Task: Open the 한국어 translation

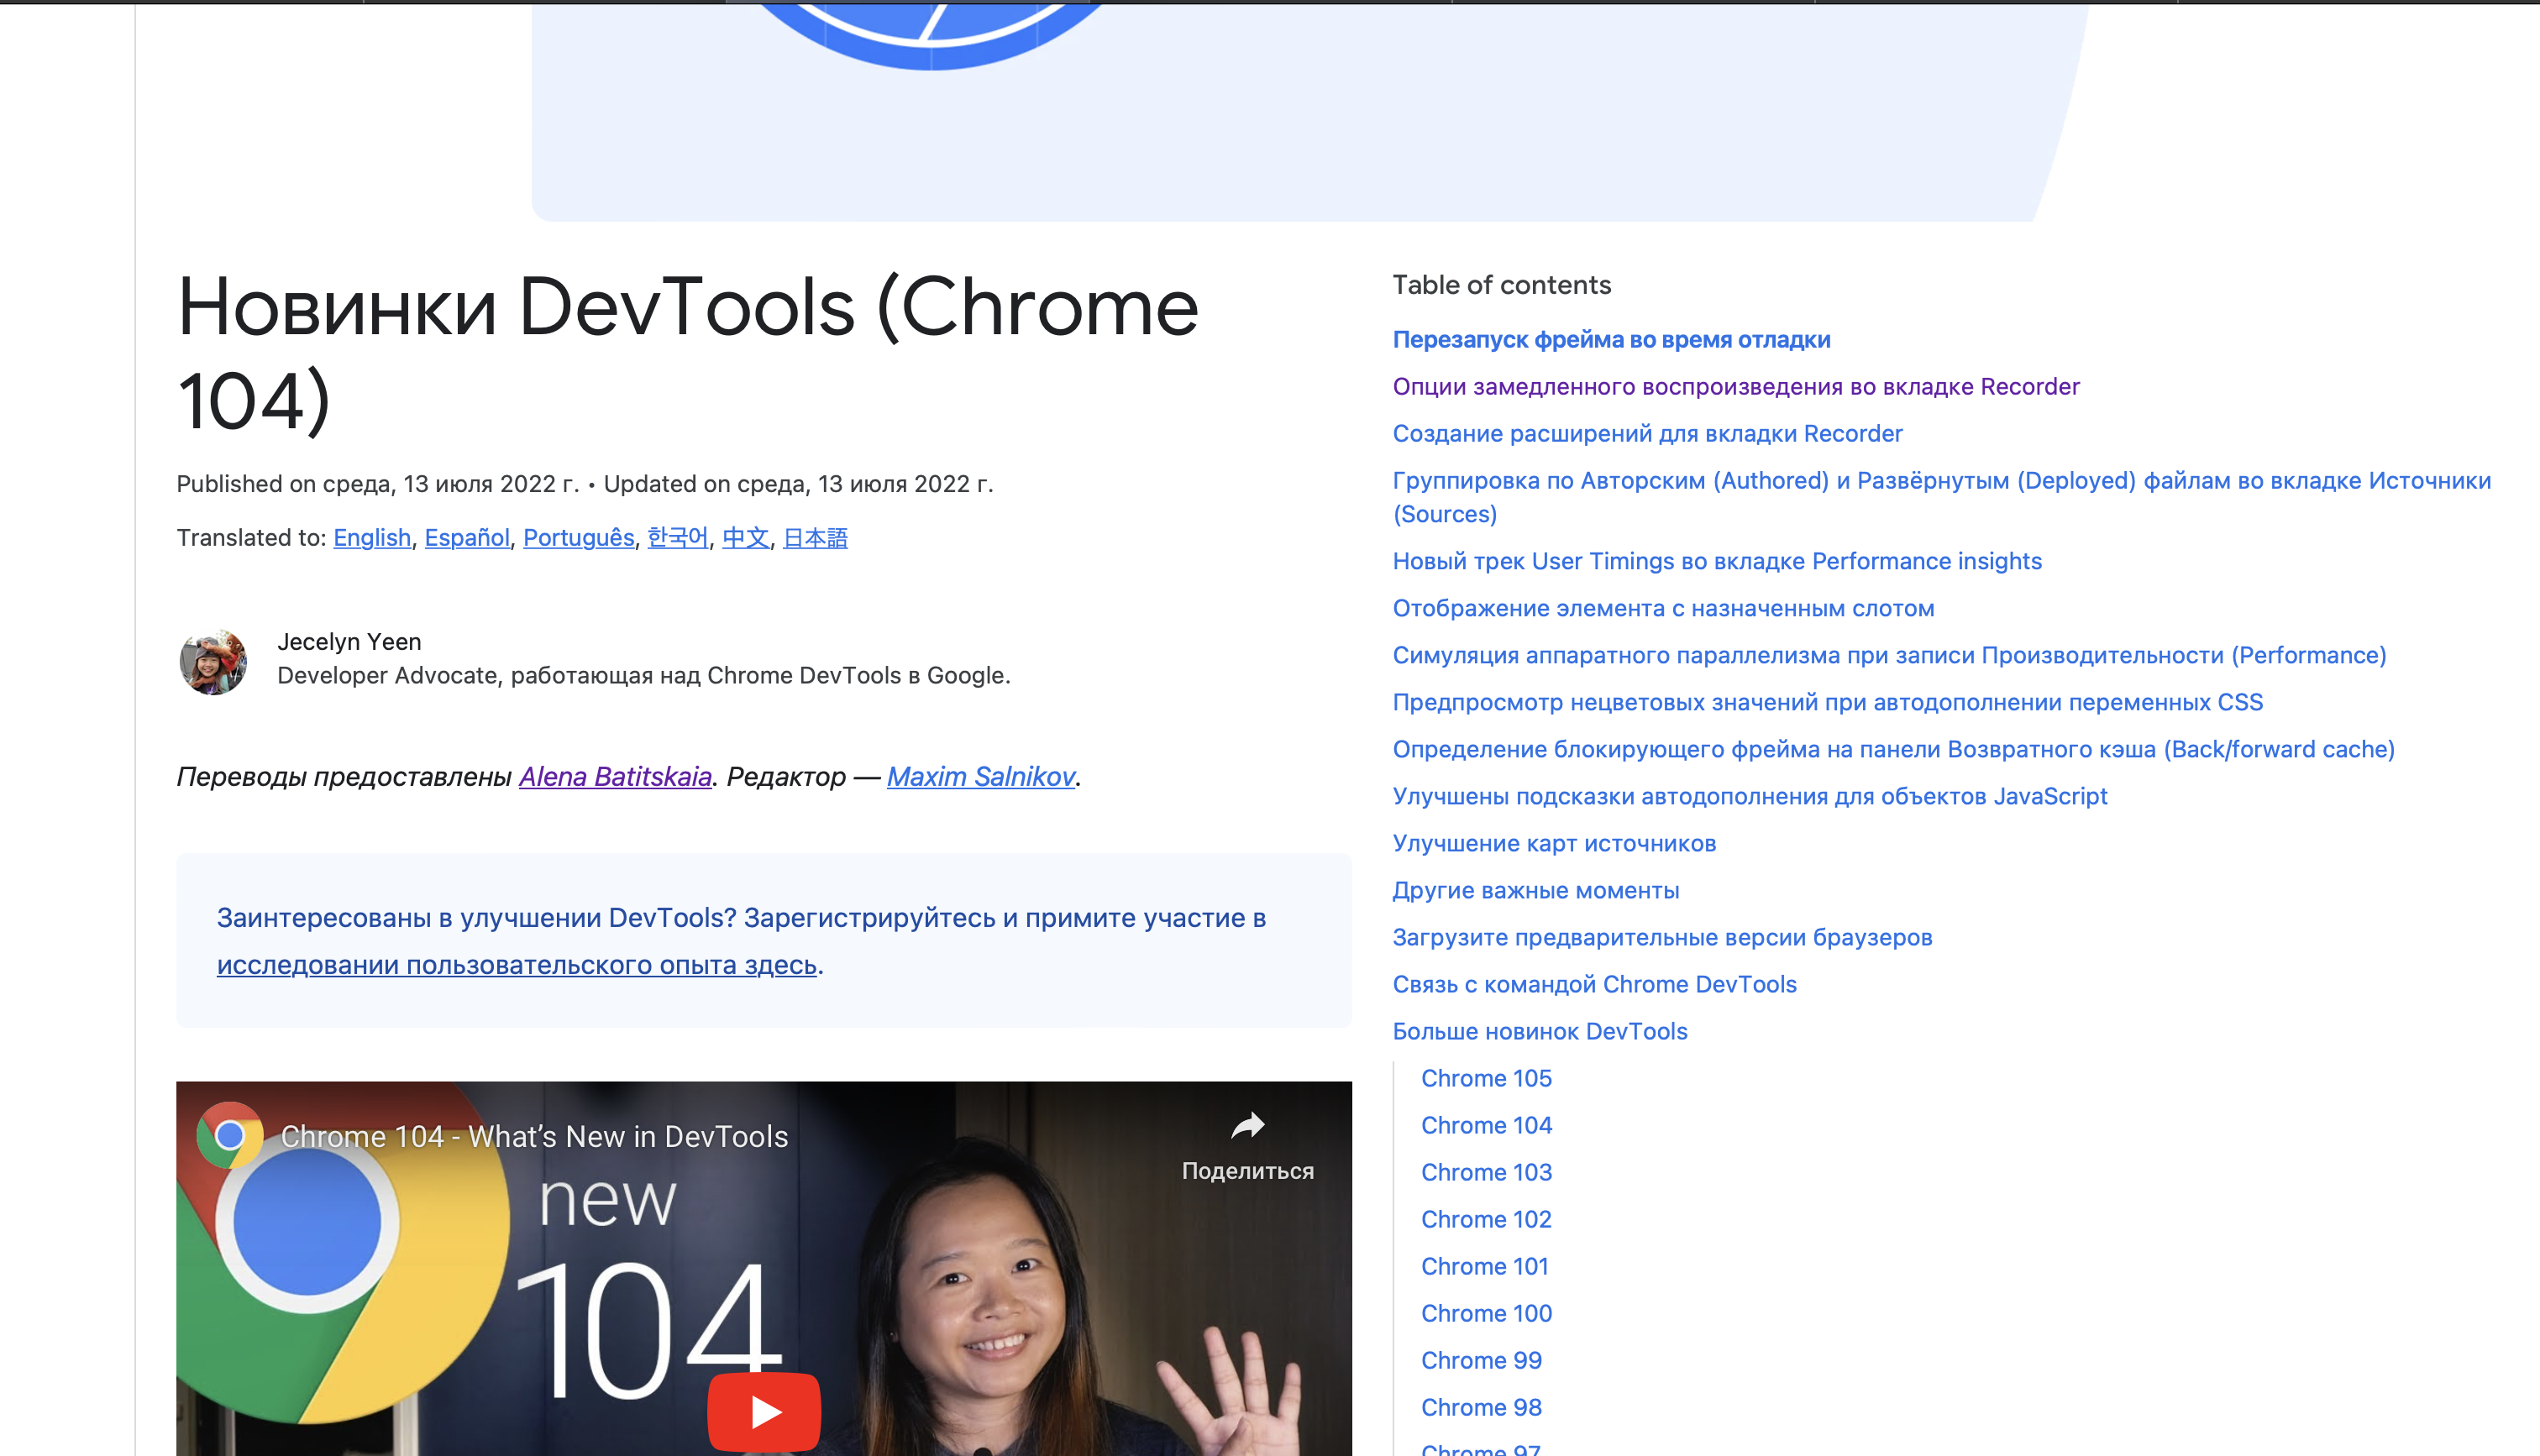Action: tap(676, 537)
